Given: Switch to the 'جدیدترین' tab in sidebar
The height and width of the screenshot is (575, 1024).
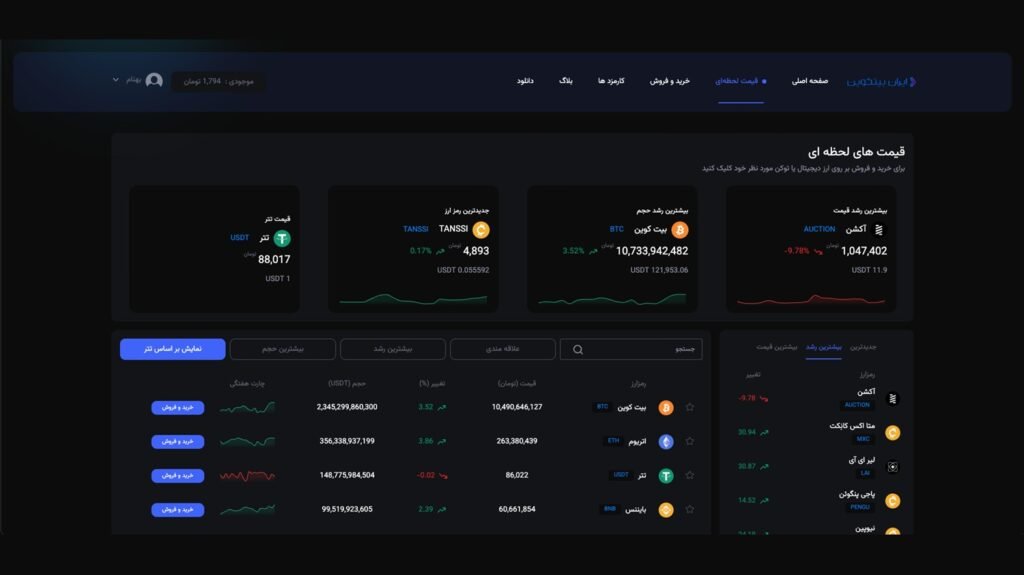Looking at the screenshot, I should (x=863, y=347).
